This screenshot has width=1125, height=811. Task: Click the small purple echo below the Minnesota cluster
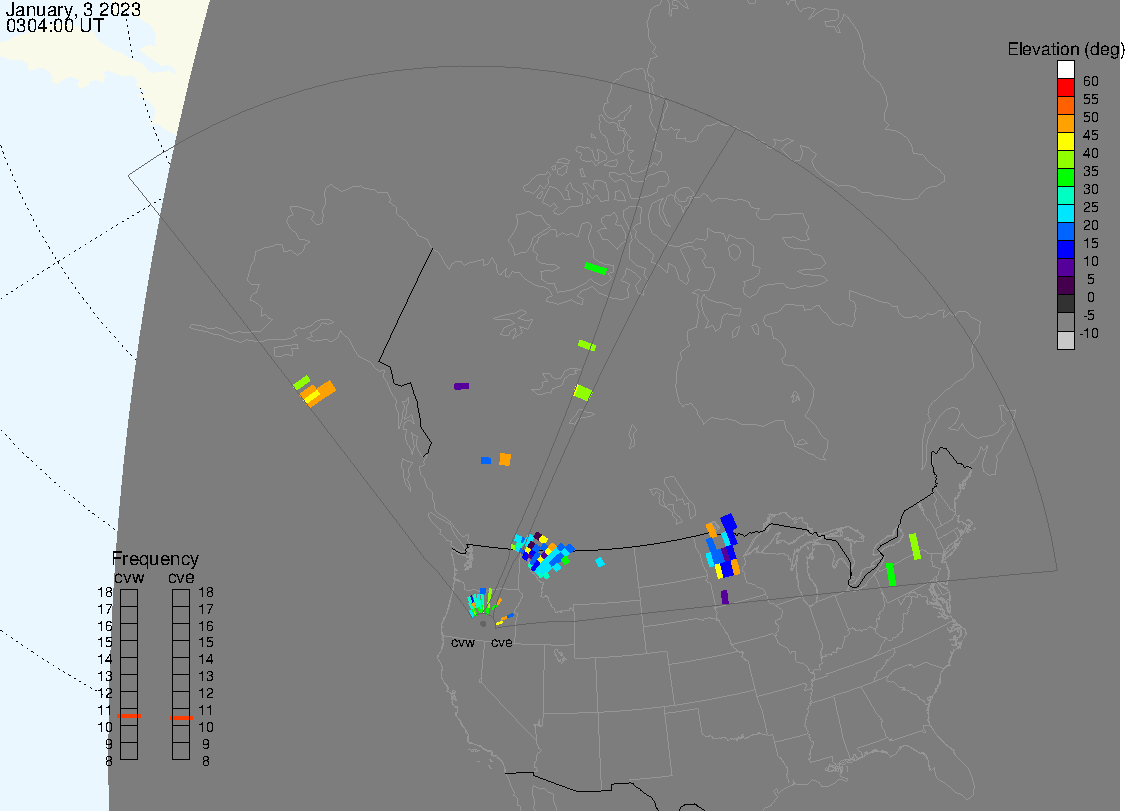pyautogui.click(x=724, y=597)
